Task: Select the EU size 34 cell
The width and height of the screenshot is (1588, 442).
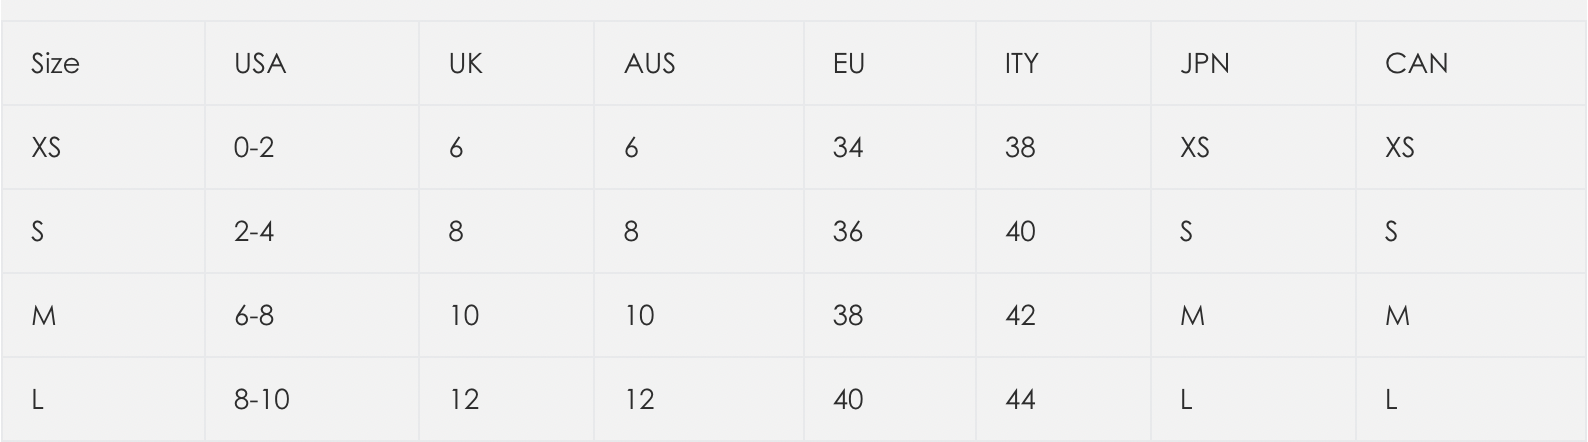Action: pyautogui.click(x=848, y=148)
